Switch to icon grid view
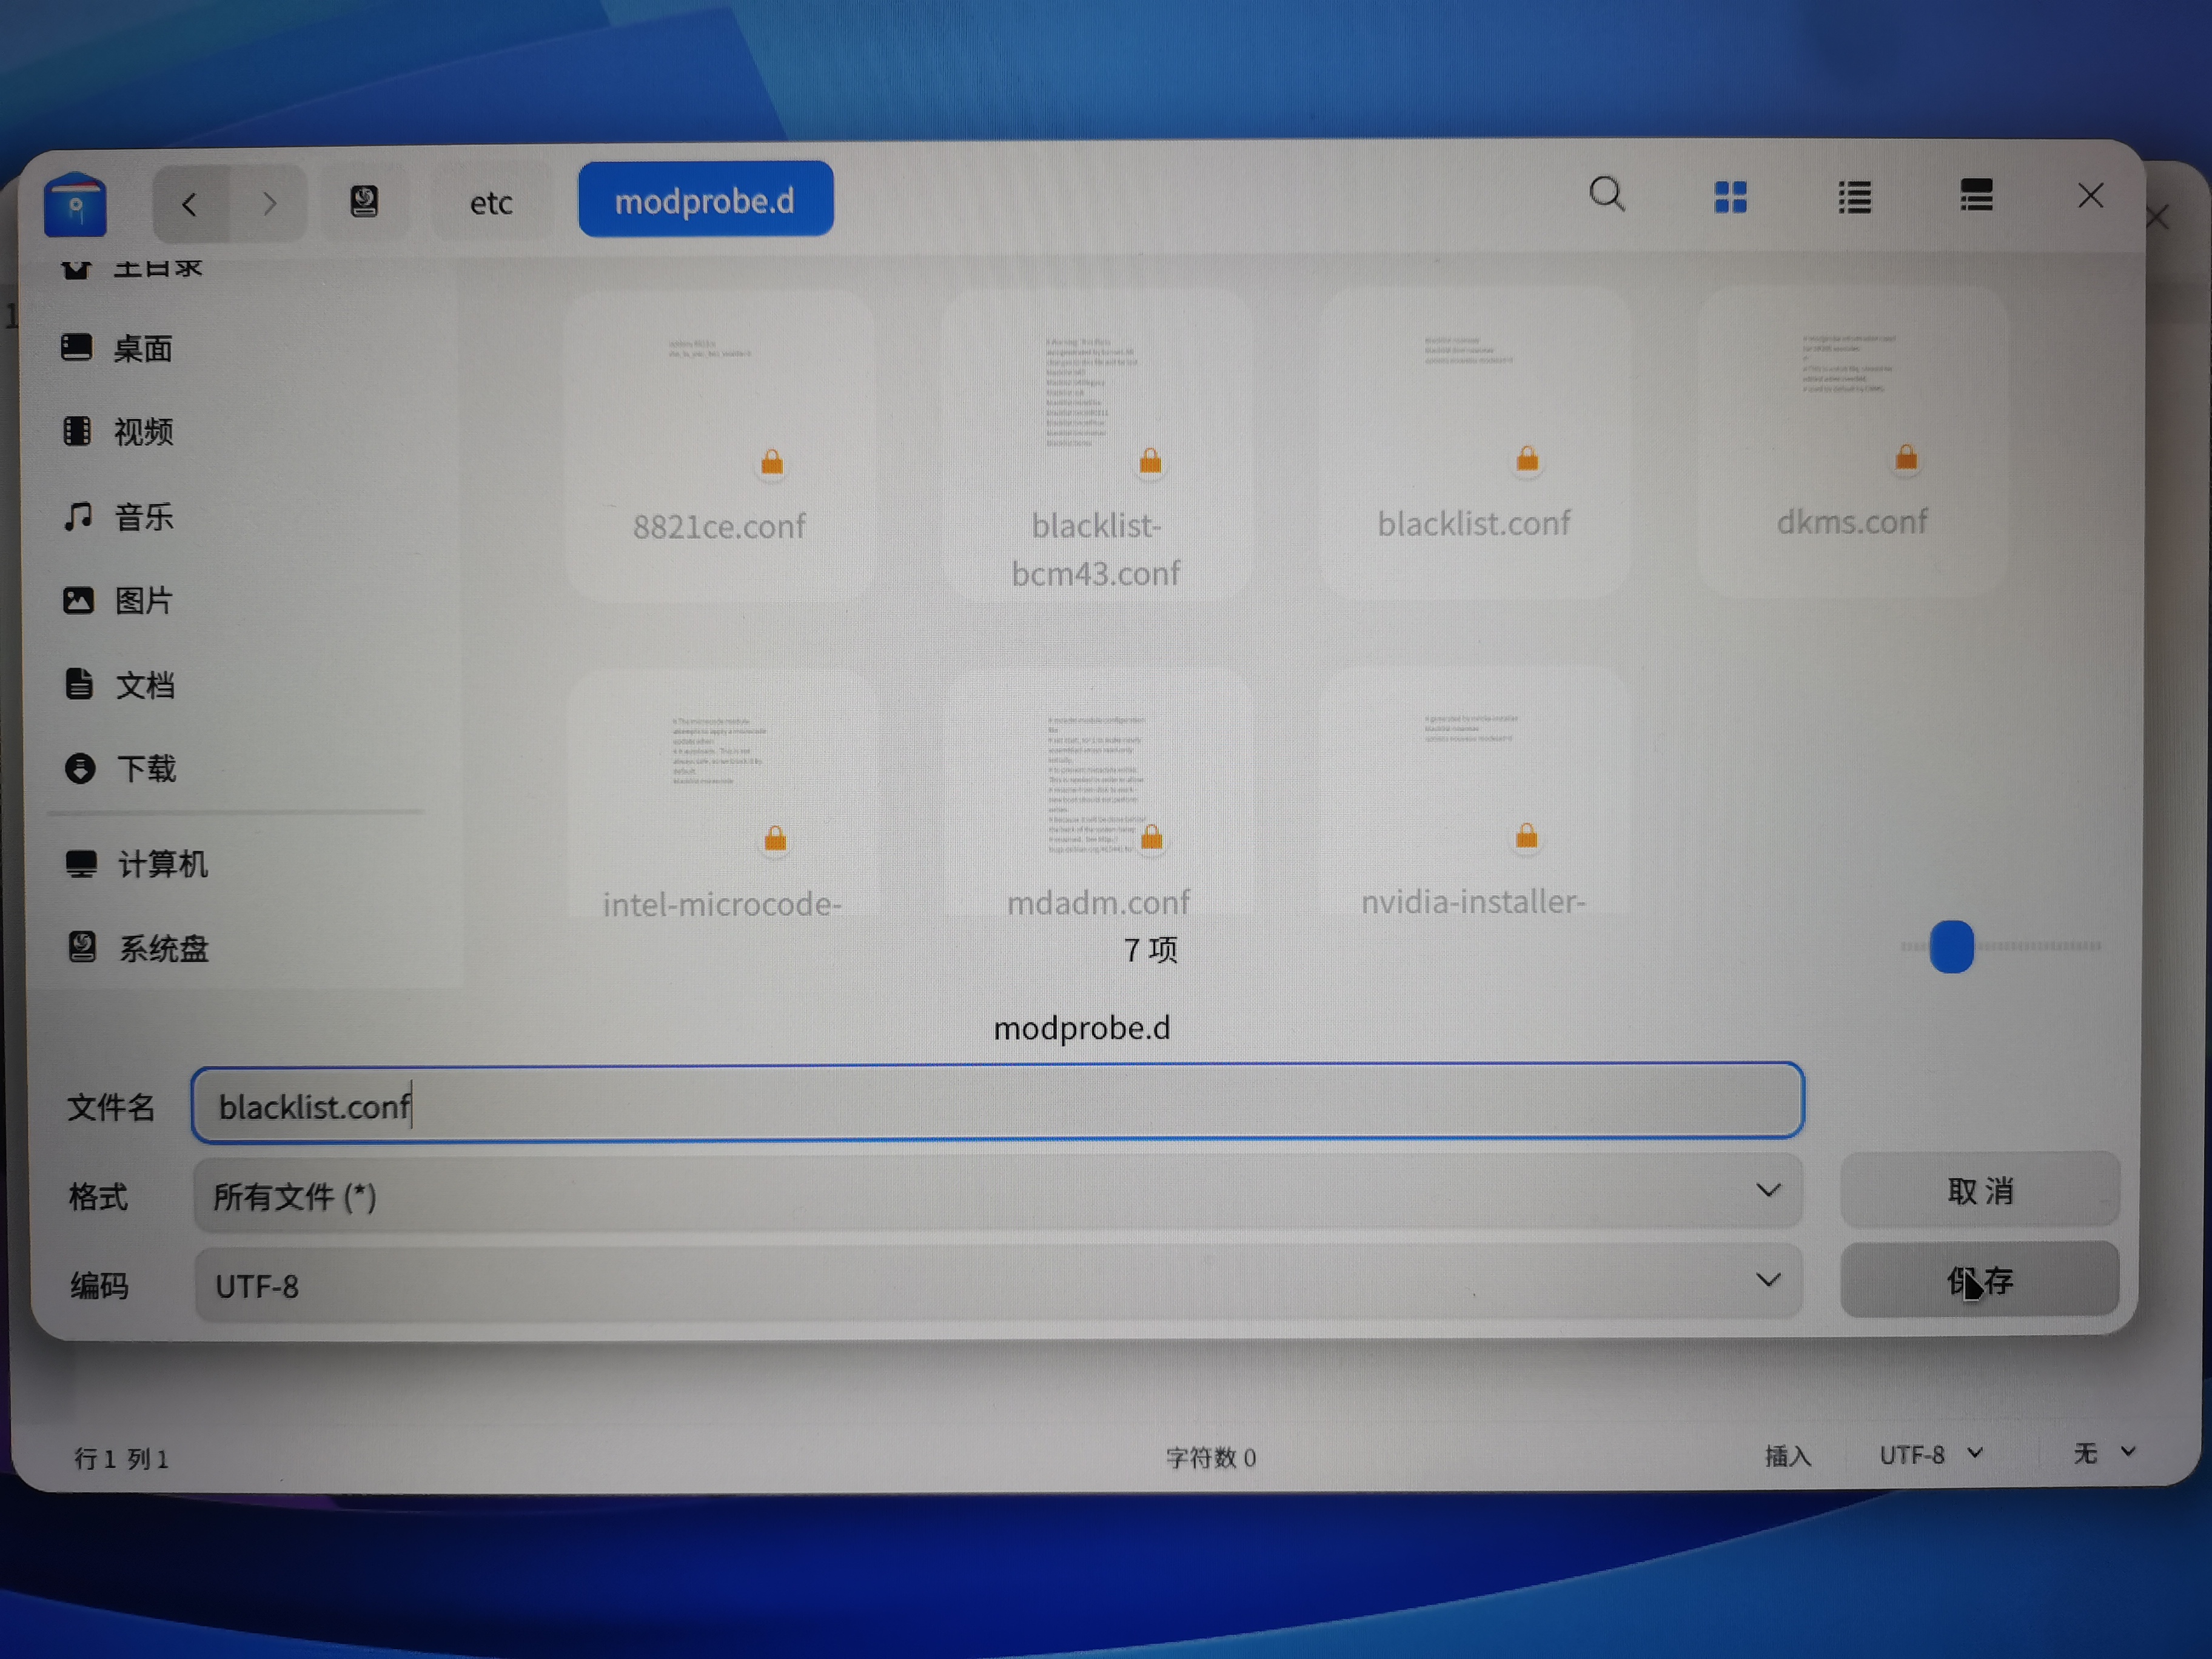Screen dimensions: 2212x1659 [x=1730, y=197]
